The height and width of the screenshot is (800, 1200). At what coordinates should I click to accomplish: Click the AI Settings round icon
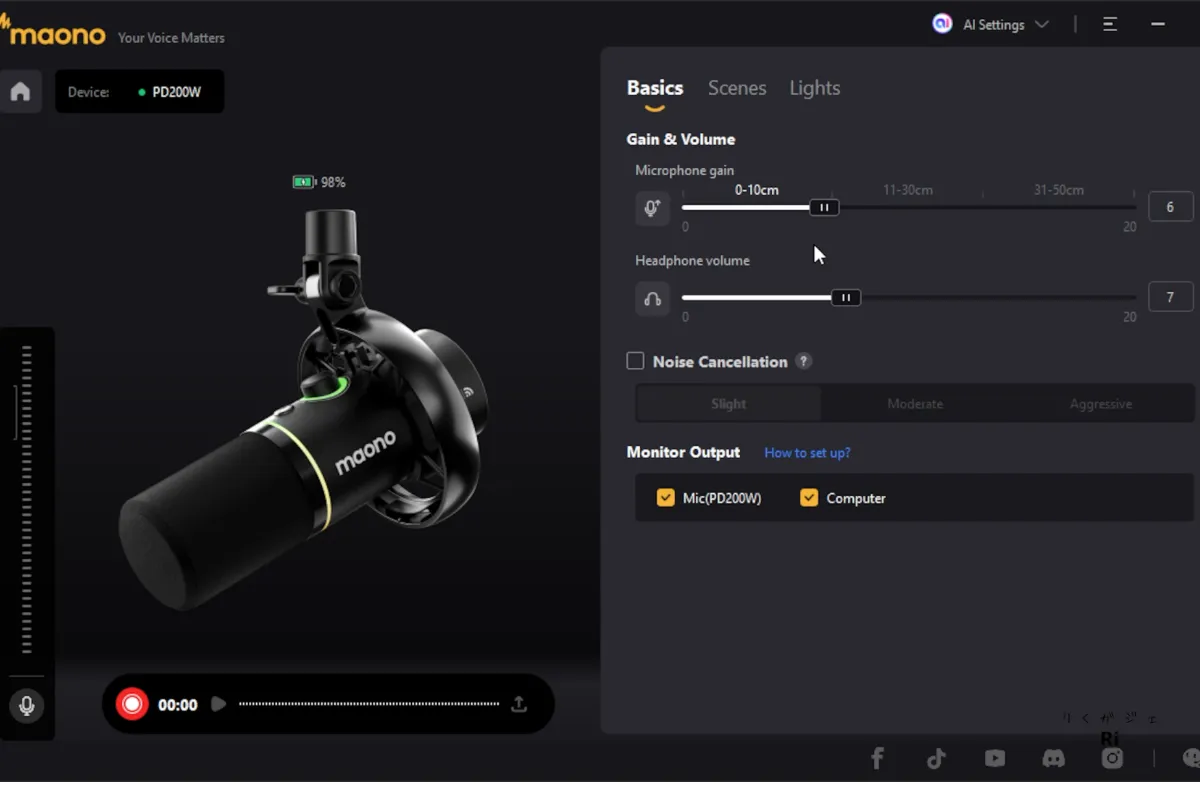[941, 24]
